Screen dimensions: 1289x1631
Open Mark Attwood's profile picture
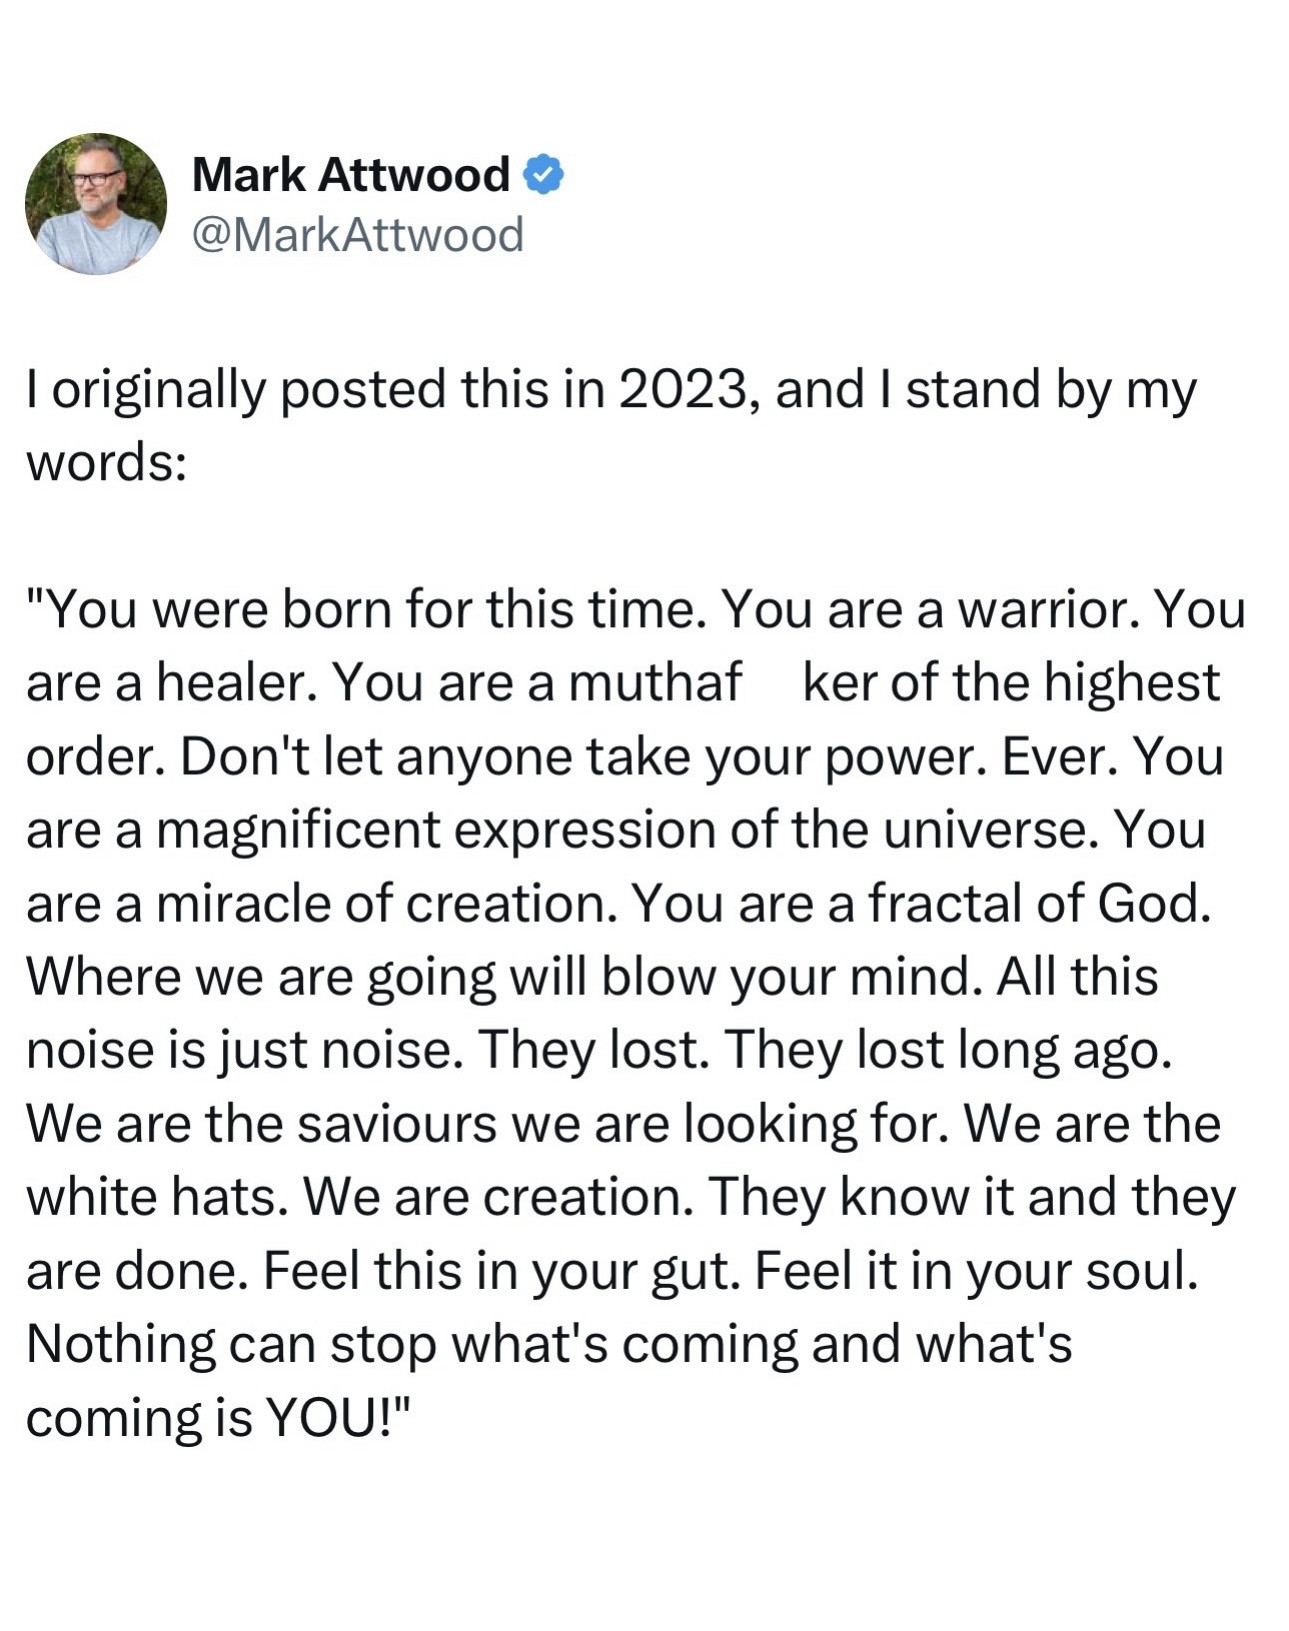coord(96,204)
